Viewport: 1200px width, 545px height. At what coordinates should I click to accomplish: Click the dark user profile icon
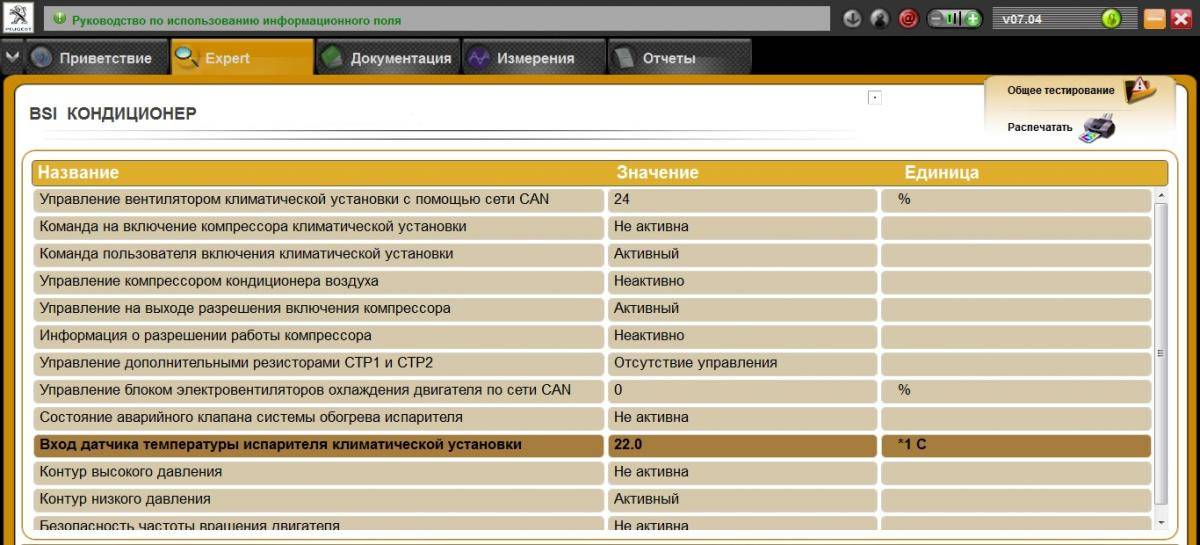coord(880,18)
